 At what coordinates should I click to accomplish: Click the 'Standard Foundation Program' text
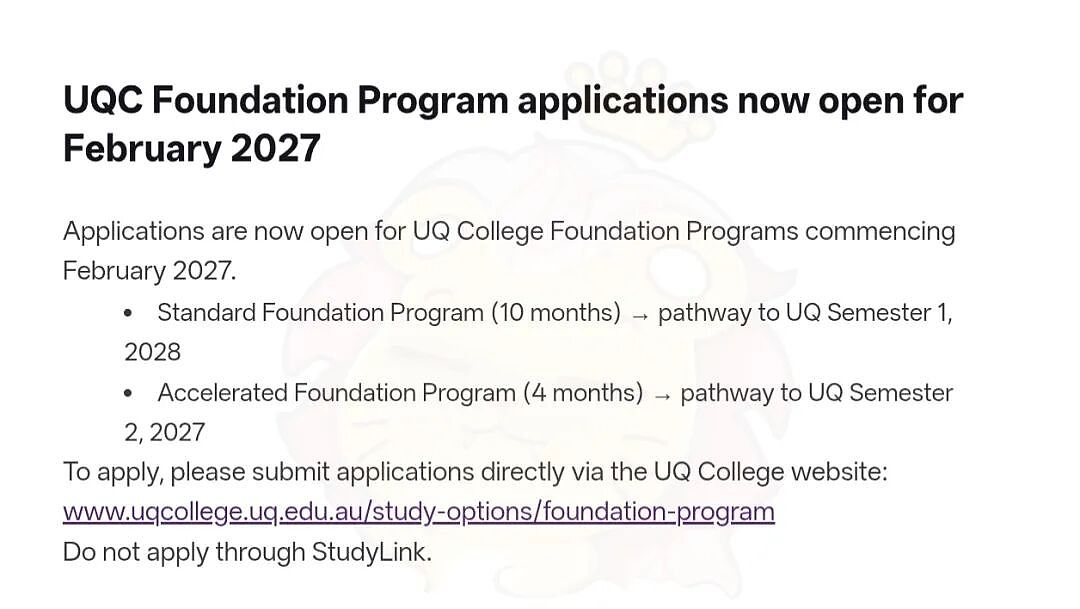click(320, 313)
